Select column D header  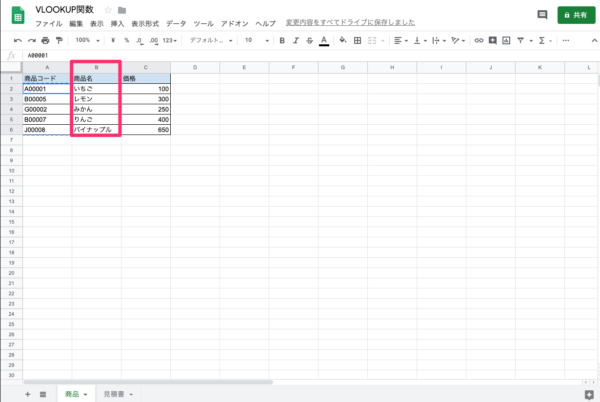pyautogui.click(x=195, y=67)
